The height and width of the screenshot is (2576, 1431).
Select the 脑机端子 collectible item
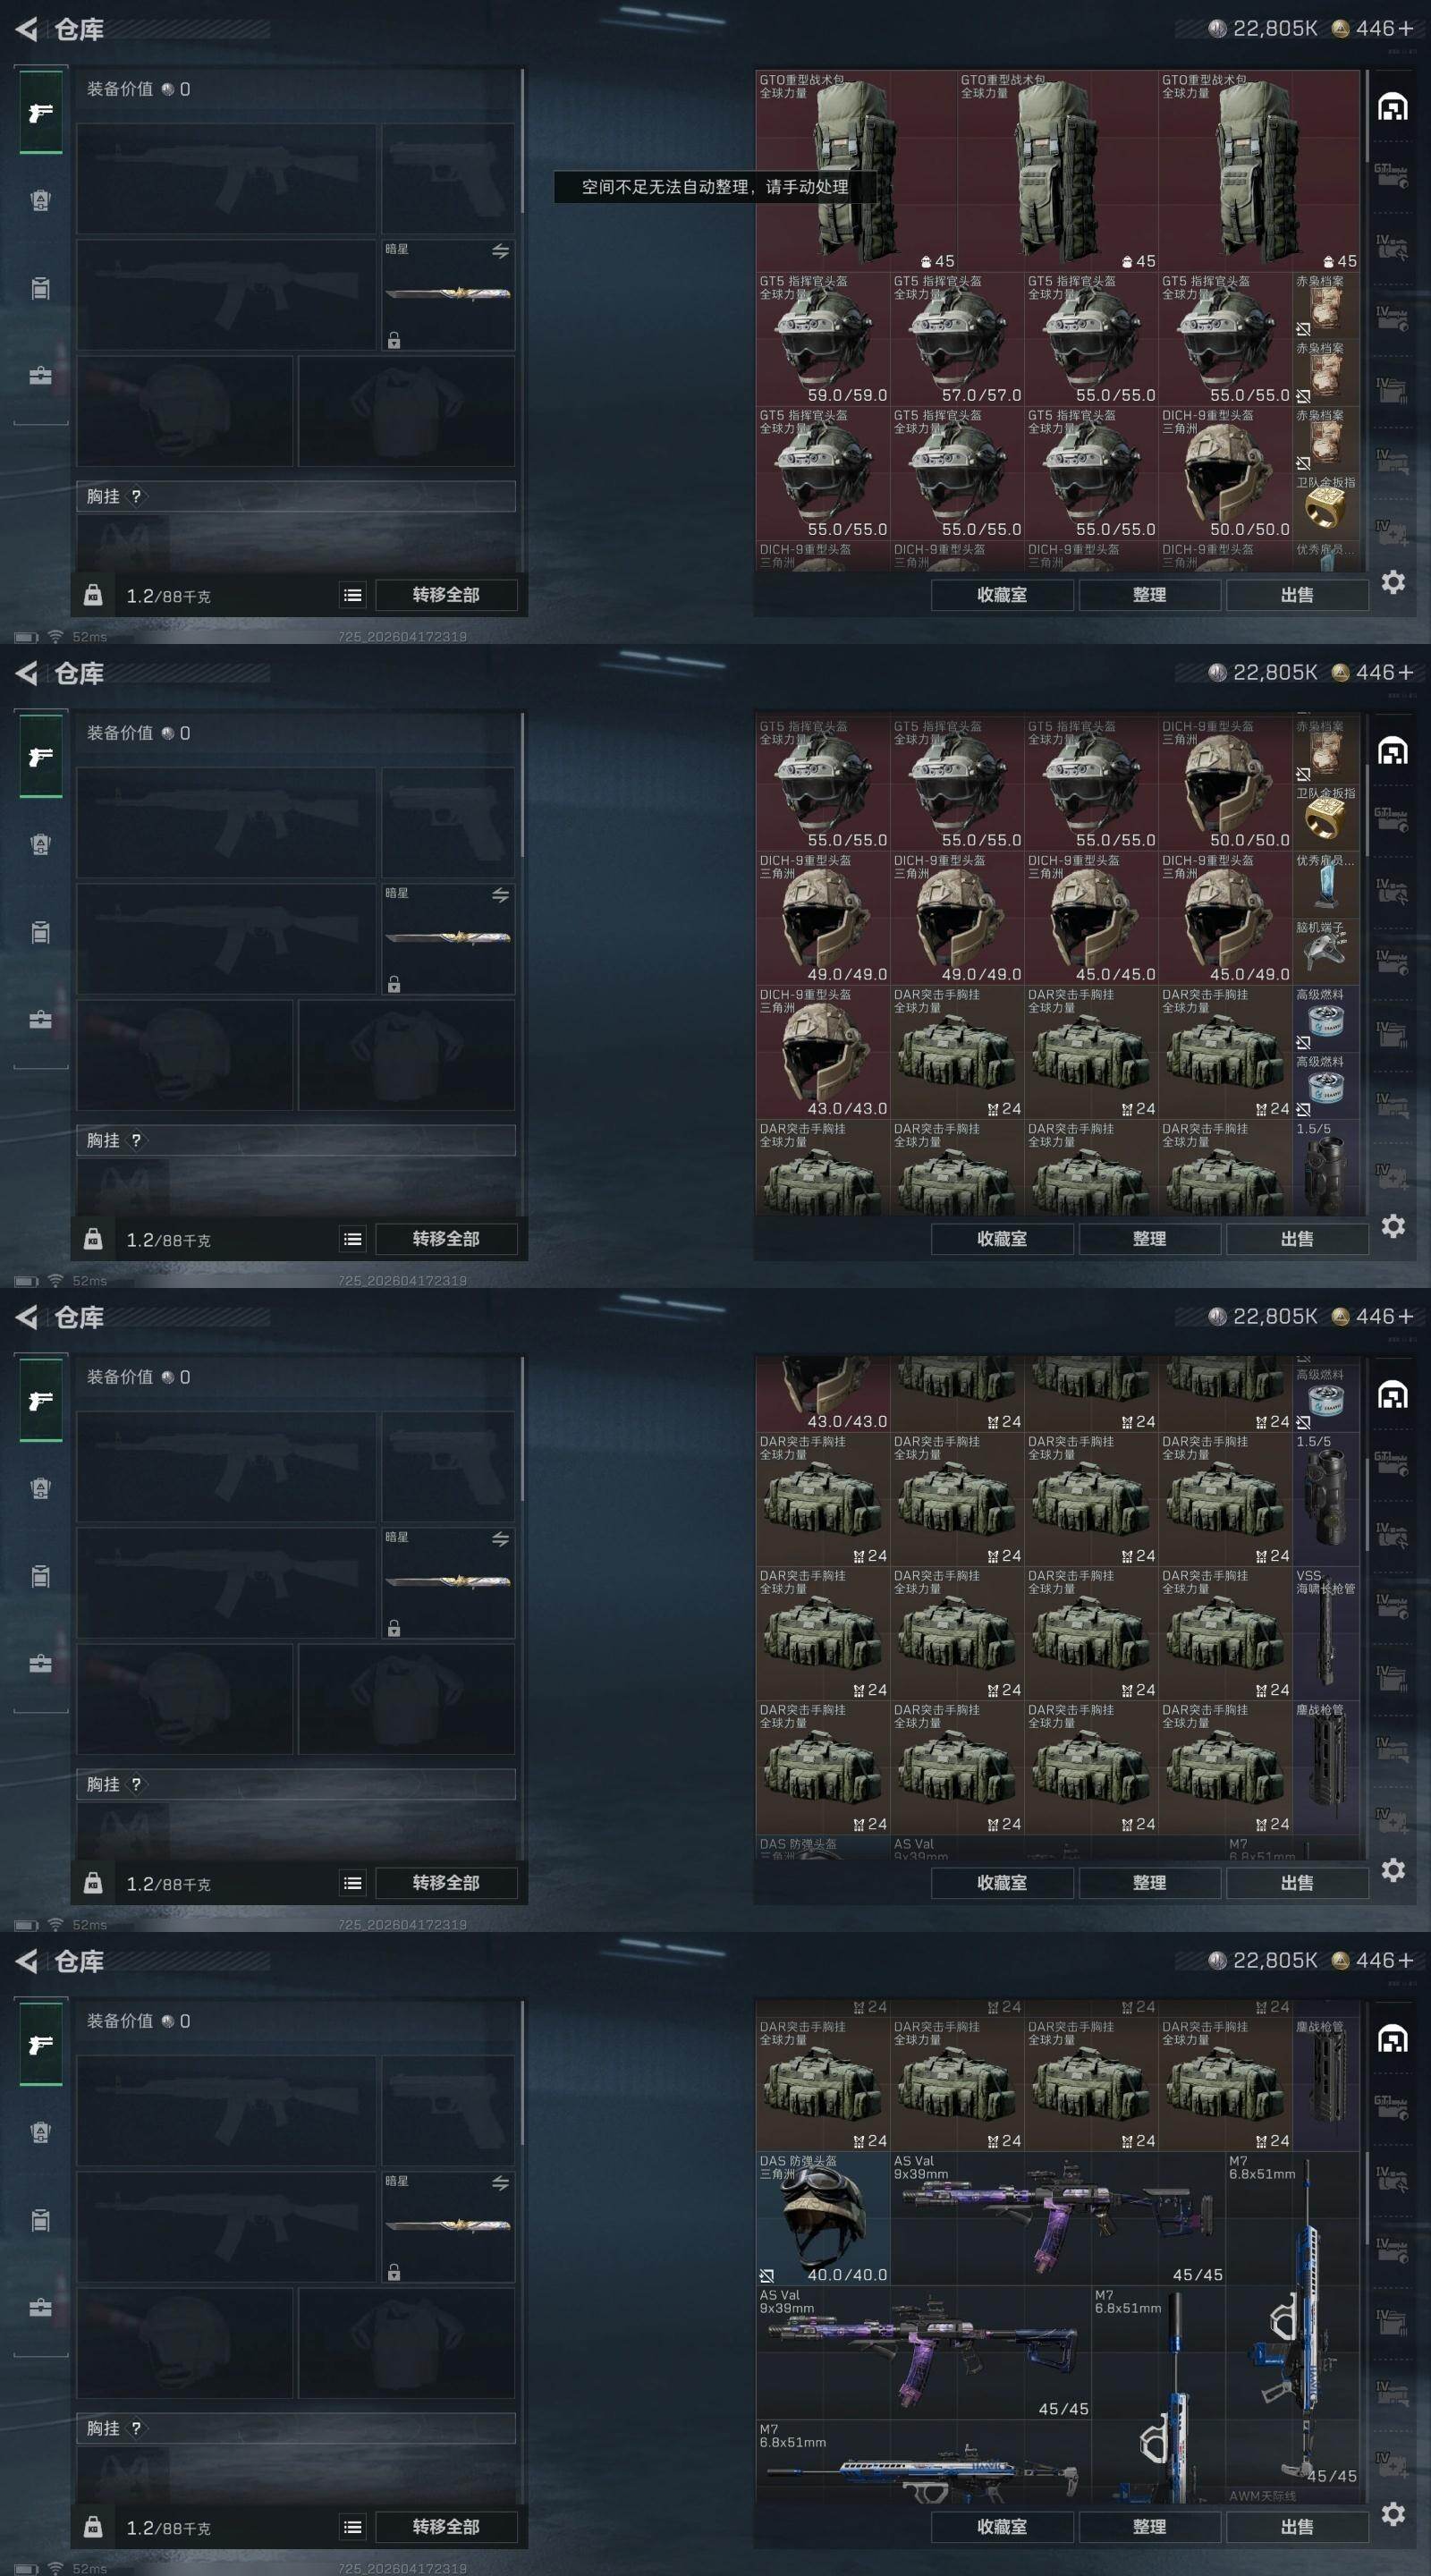(x=1325, y=951)
